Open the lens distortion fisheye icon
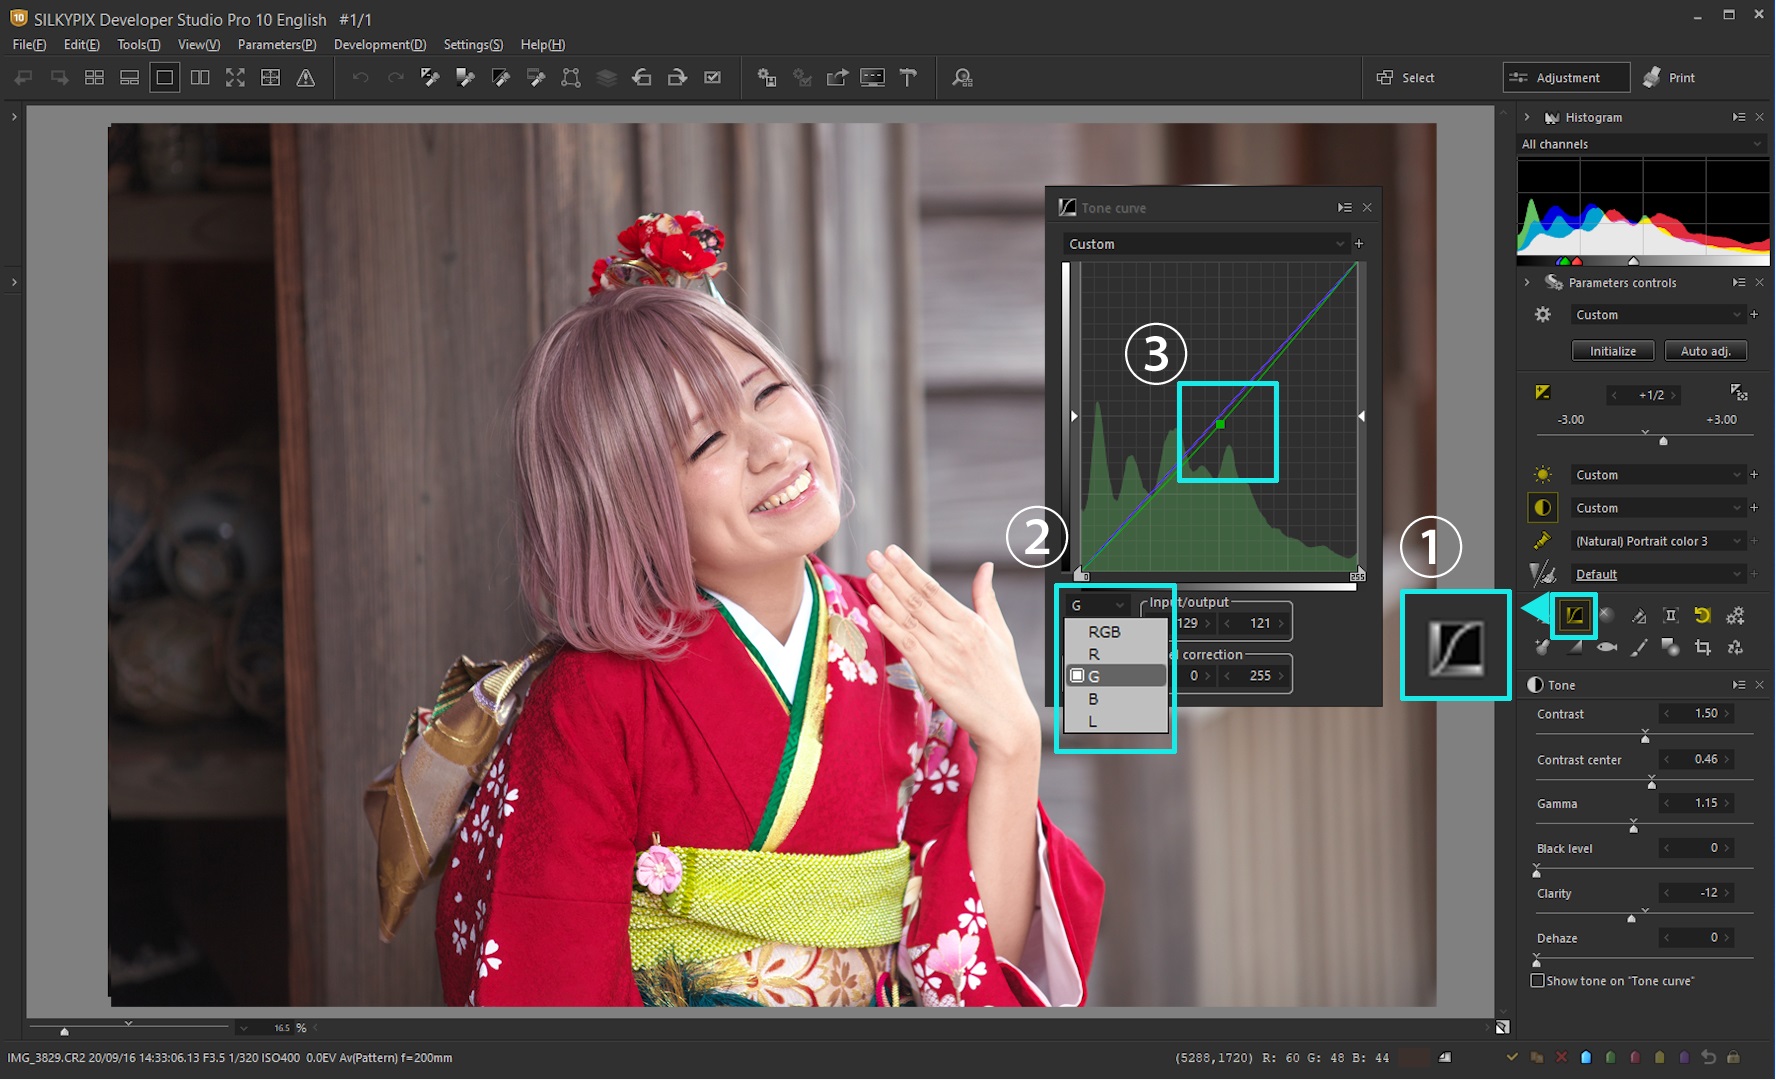This screenshot has height=1080, width=1776. pyautogui.click(x=1607, y=648)
